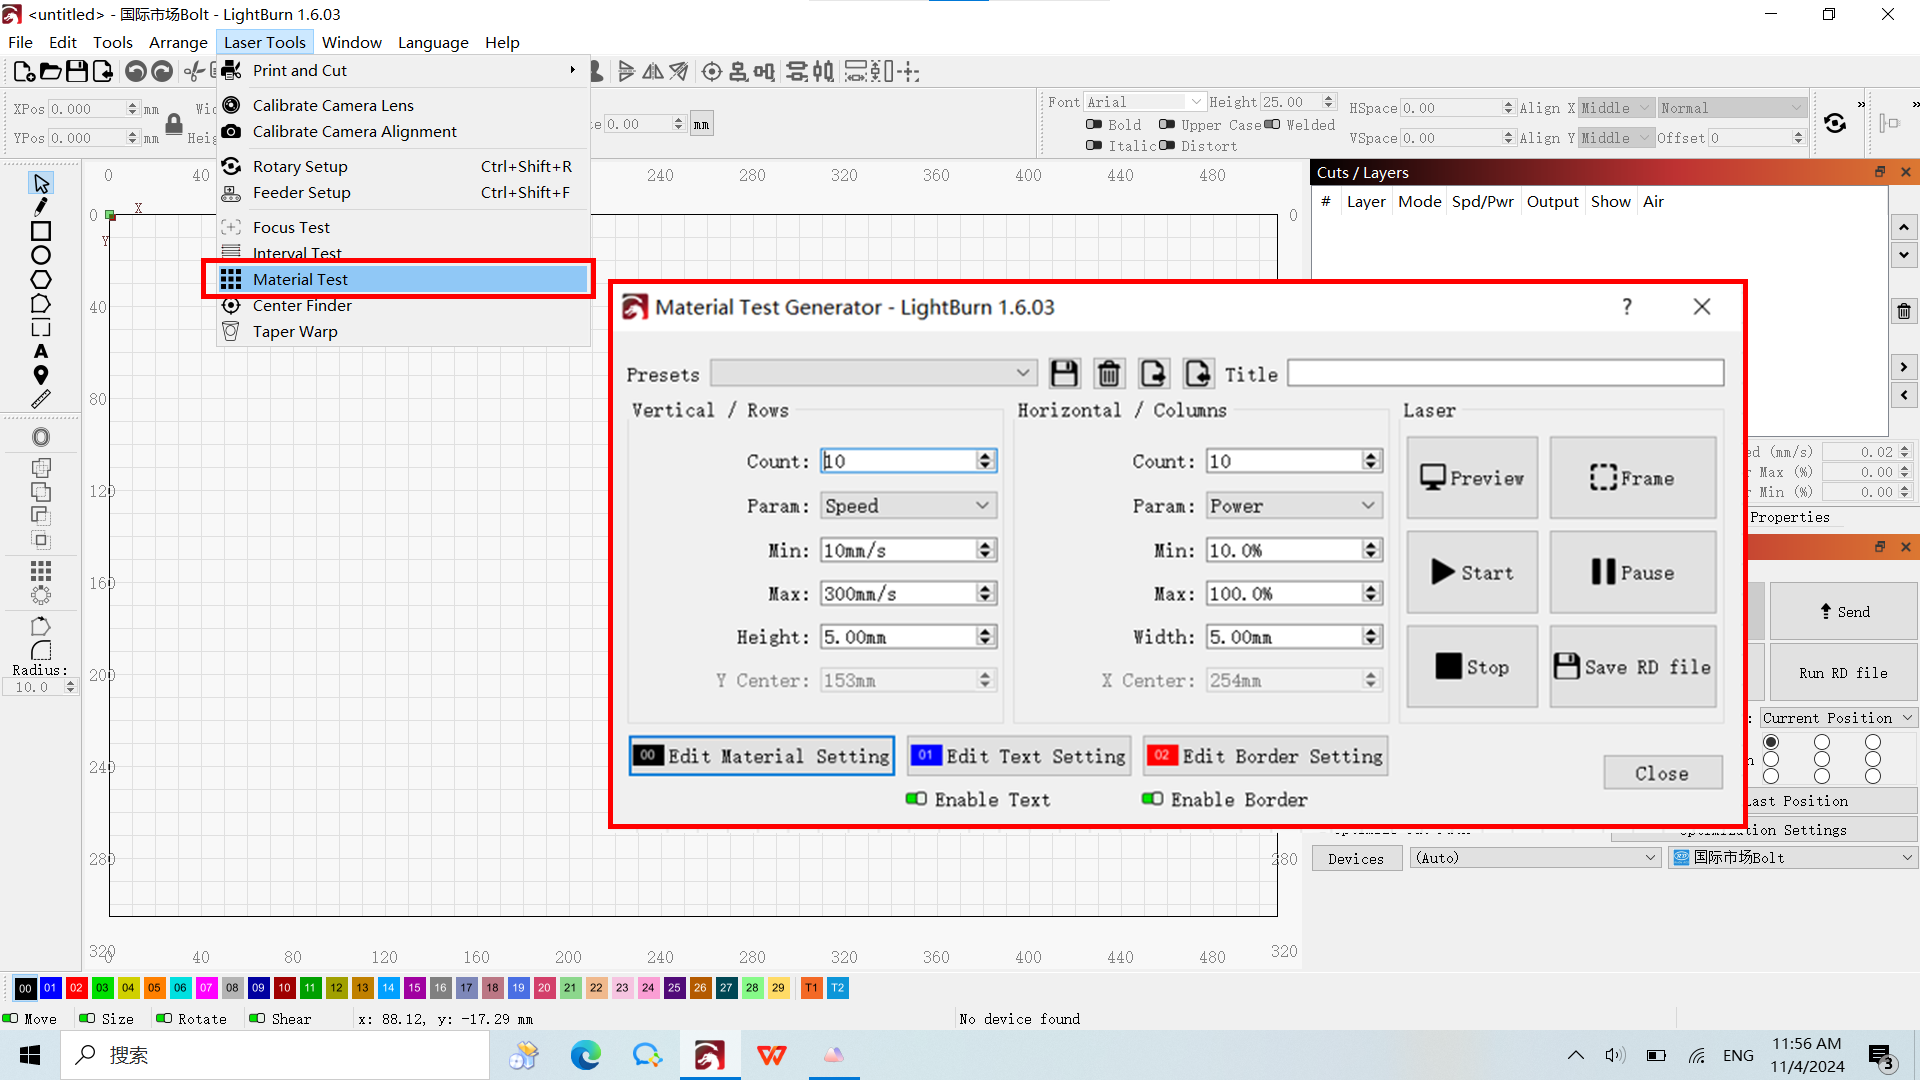Viewport: 1920px width, 1080px height.
Task: Click the Move laser to center icon
Action: [712, 71]
